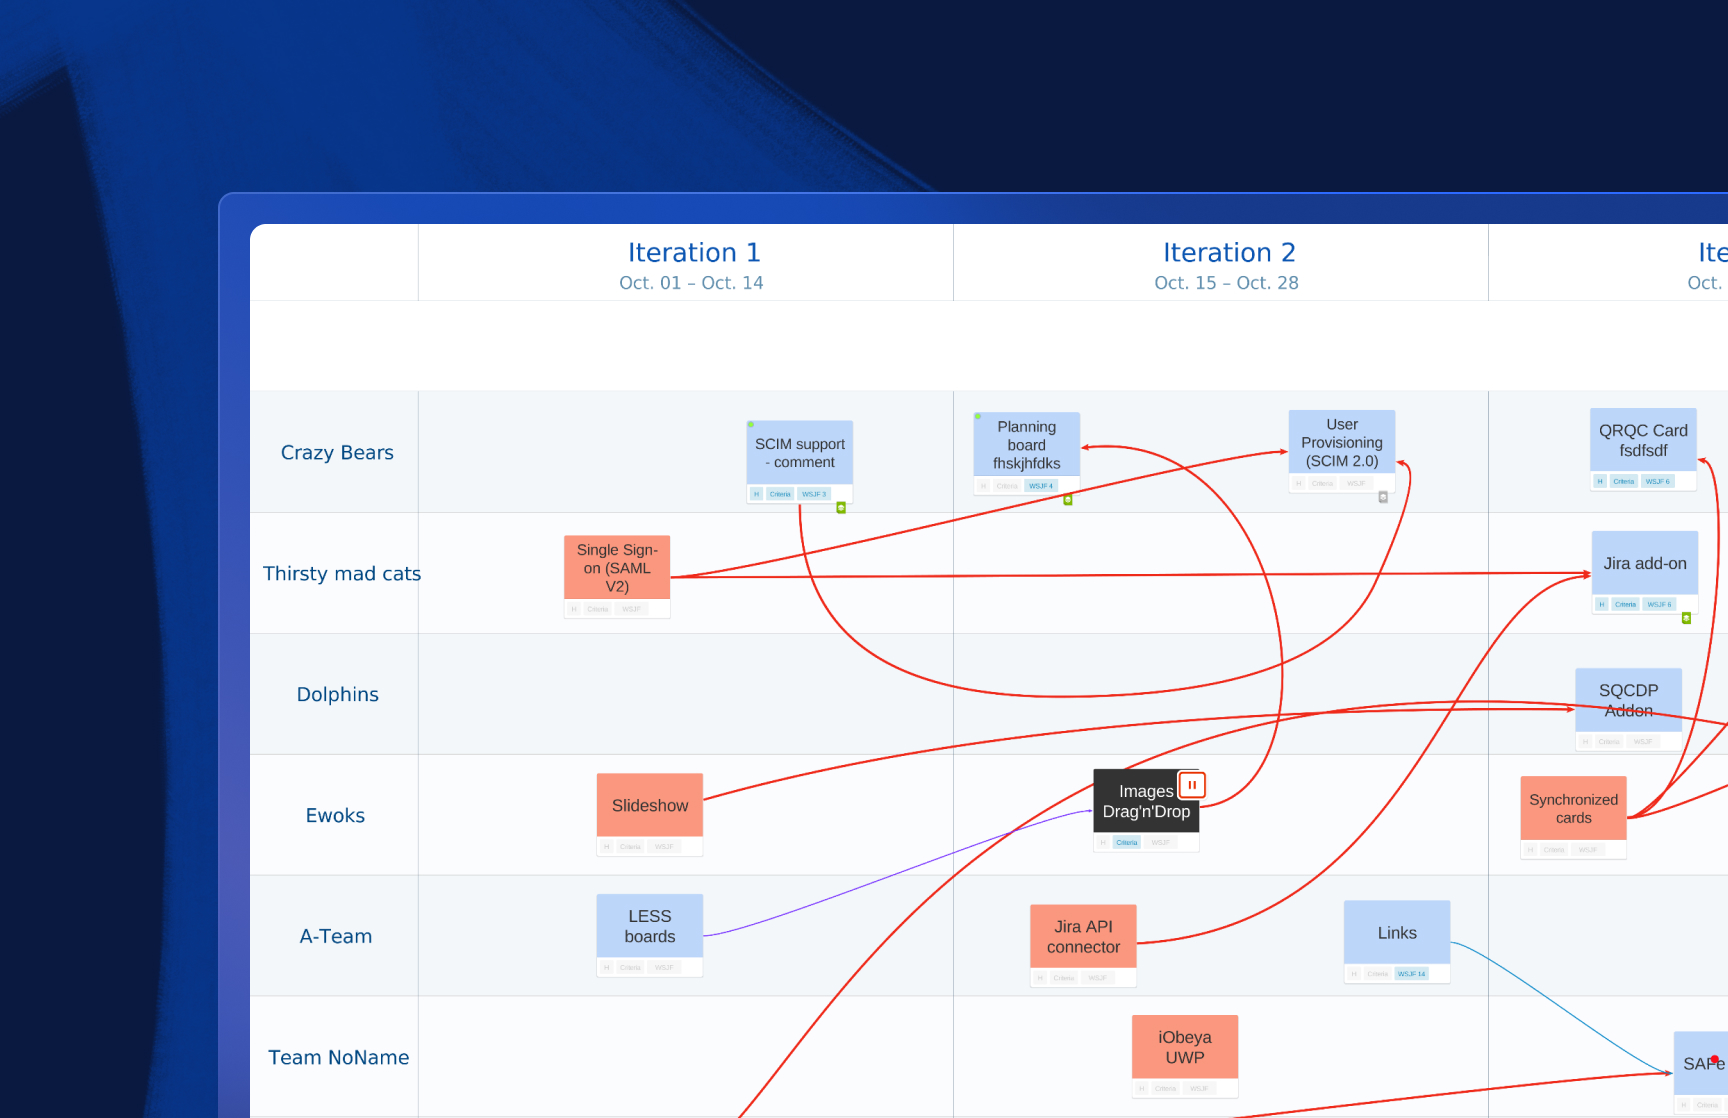The image size is (1728, 1118).
Task: Click the green status dot on SCIM support card
Action: [750, 424]
